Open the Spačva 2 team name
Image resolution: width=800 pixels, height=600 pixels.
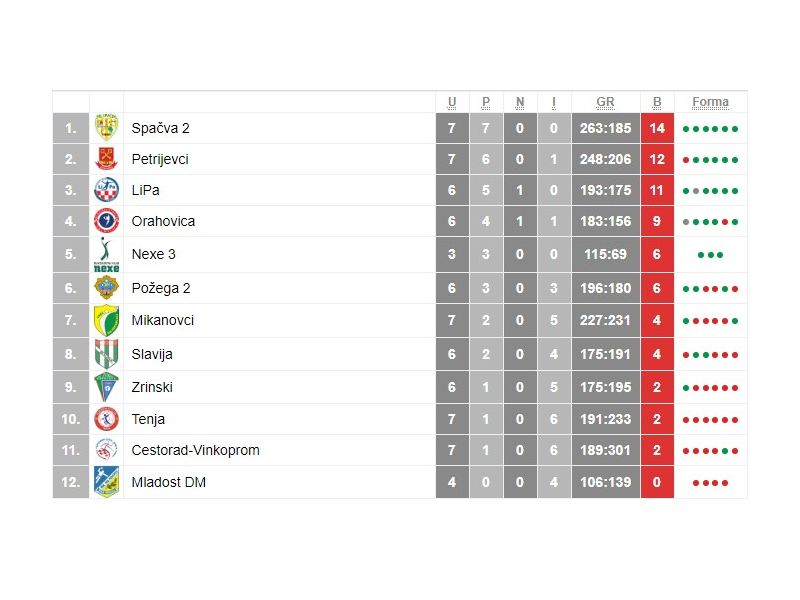pyautogui.click(x=160, y=128)
